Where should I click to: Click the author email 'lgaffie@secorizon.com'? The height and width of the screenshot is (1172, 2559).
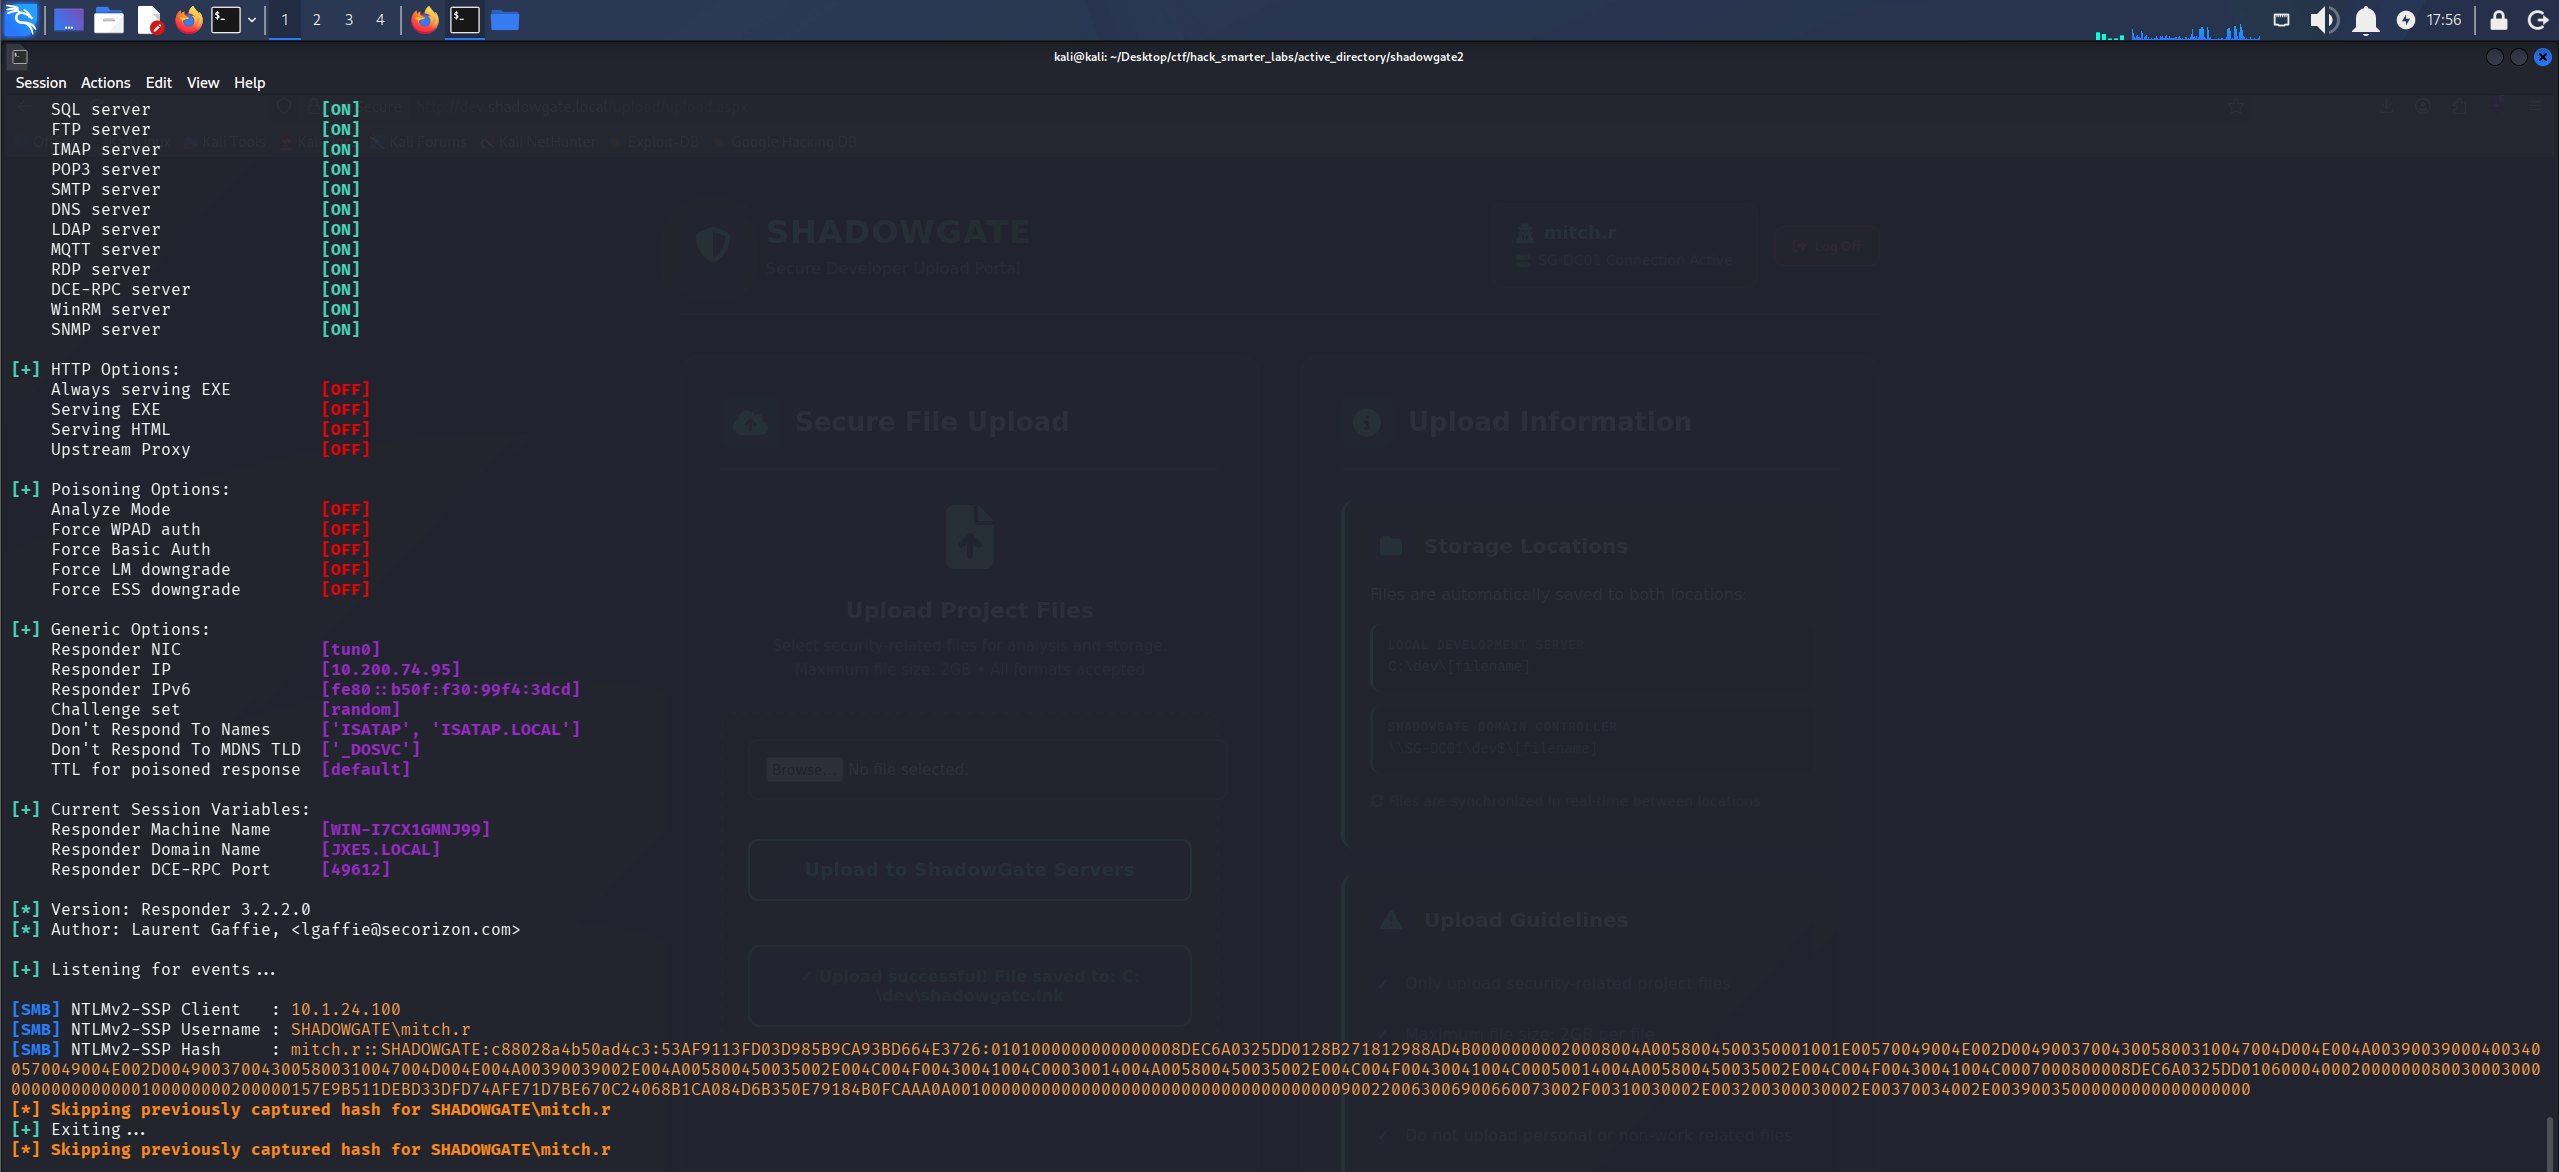(x=405, y=929)
